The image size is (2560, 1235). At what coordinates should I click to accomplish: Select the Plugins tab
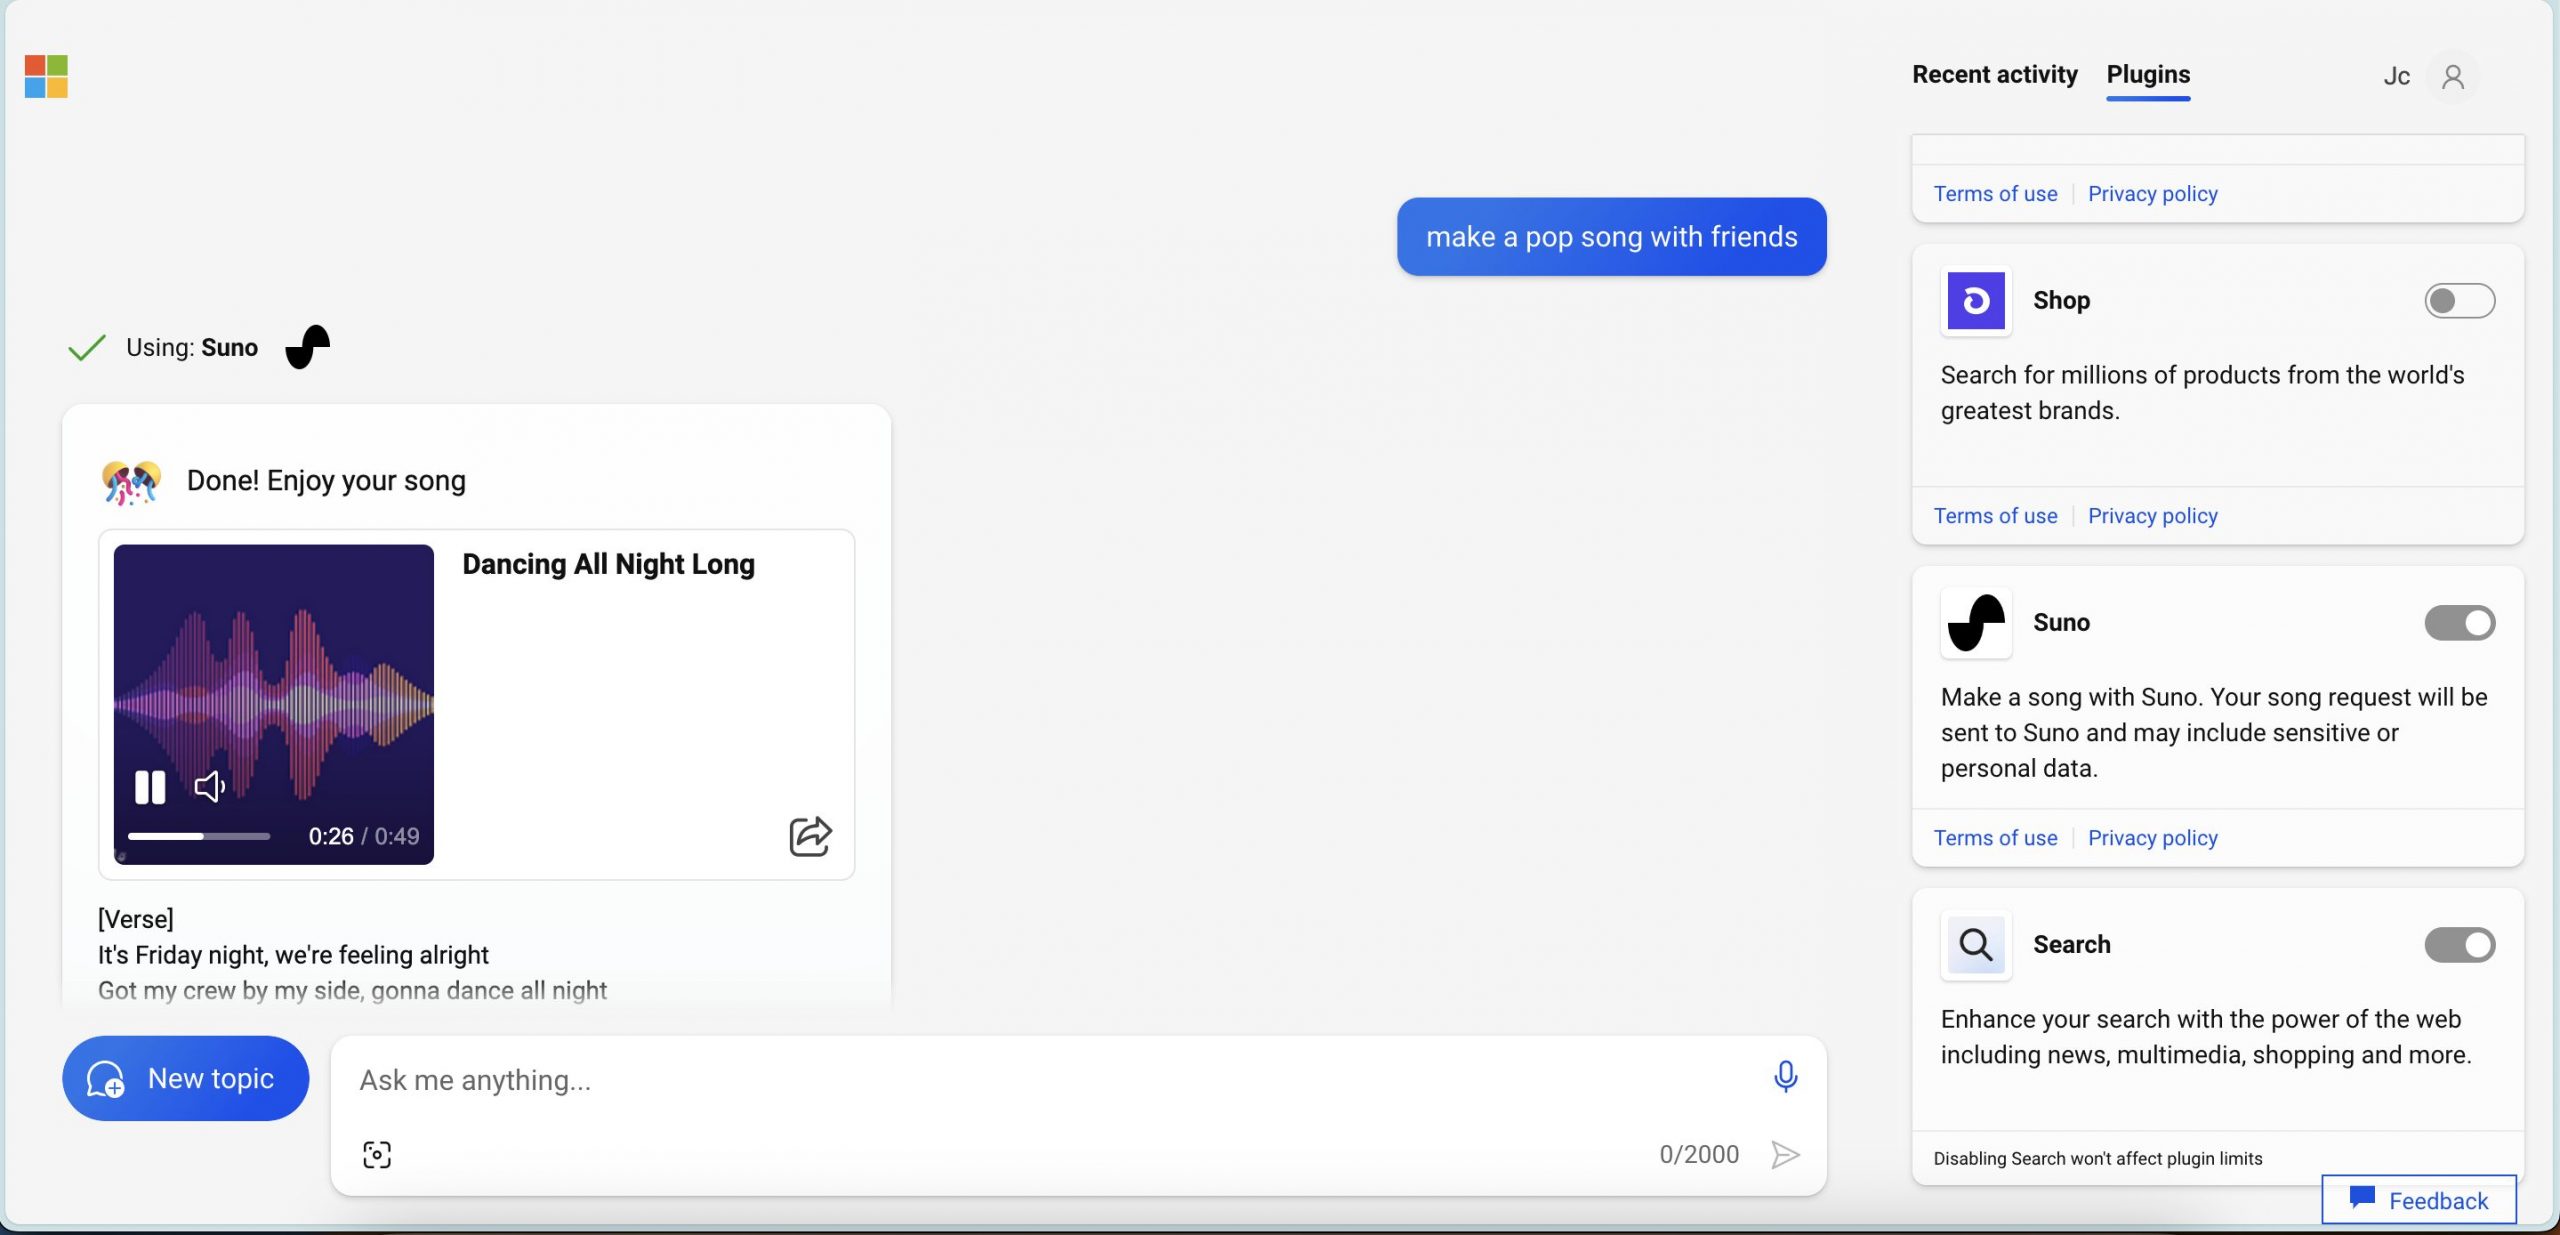click(x=2148, y=75)
